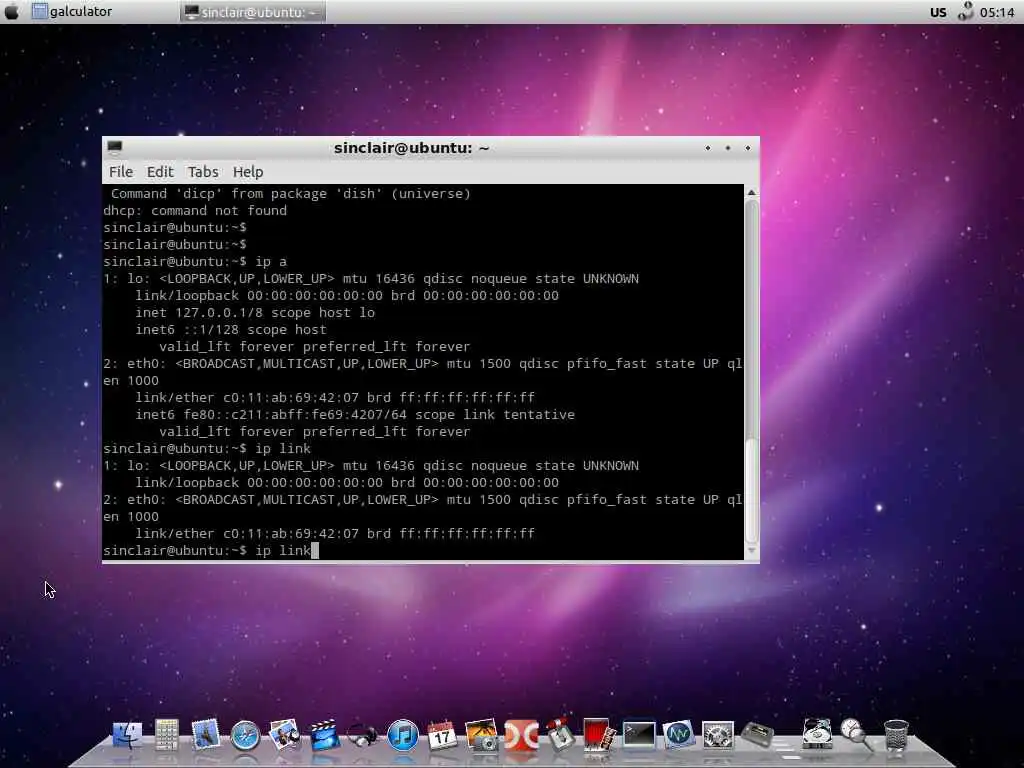Open the Automator-style robot icon in dock
This screenshot has height=768, width=1024.
coord(560,735)
